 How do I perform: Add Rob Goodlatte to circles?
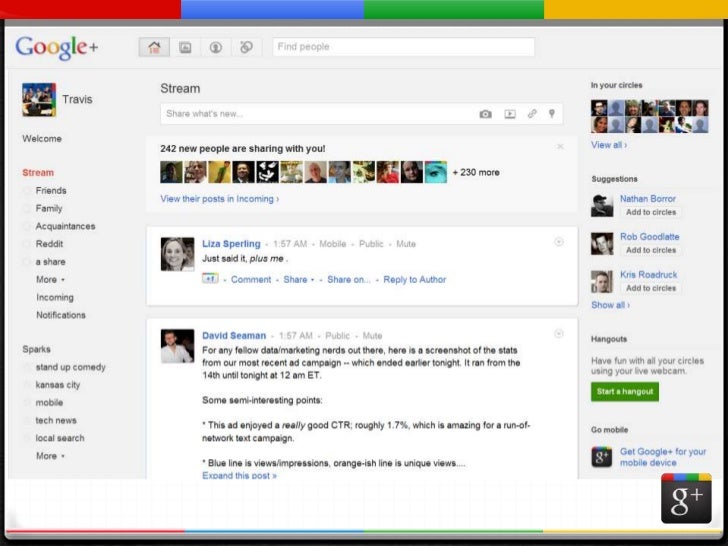coord(650,250)
